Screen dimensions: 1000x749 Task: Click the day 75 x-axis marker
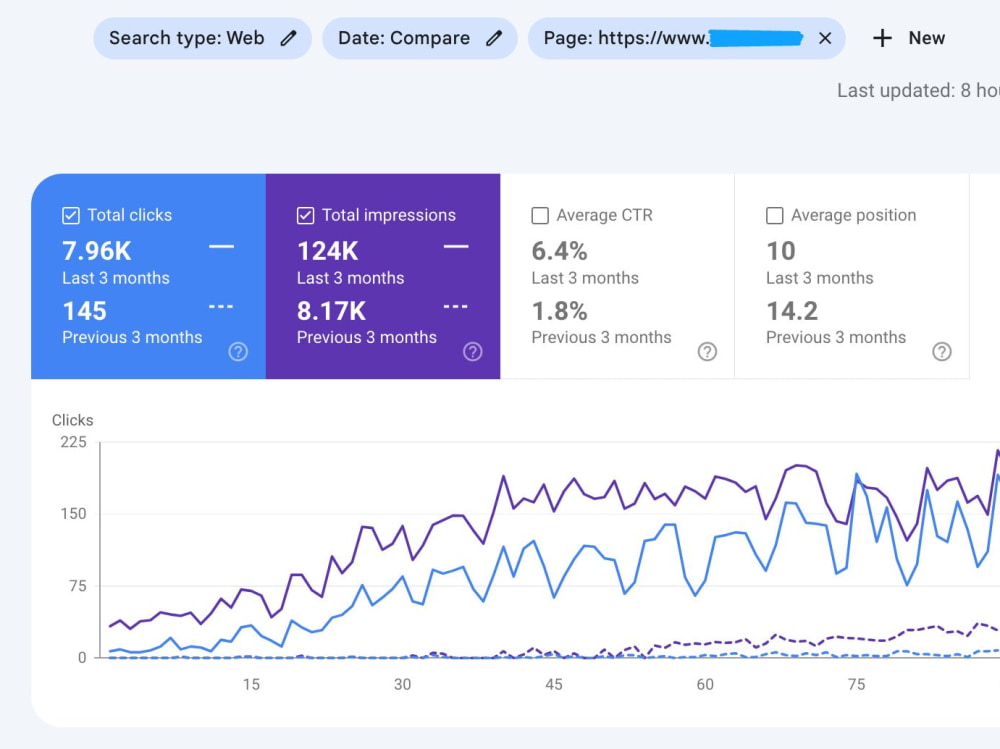pos(857,685)
